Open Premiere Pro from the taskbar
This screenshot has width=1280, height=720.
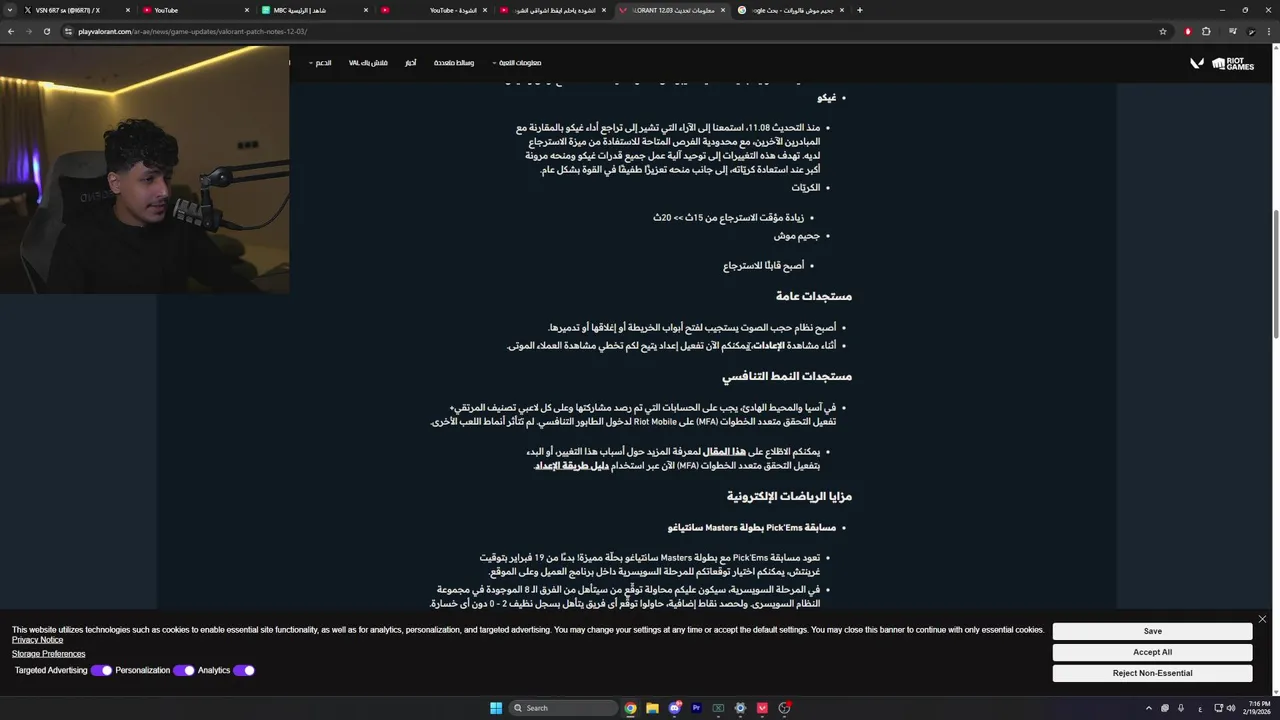[696, 708]
